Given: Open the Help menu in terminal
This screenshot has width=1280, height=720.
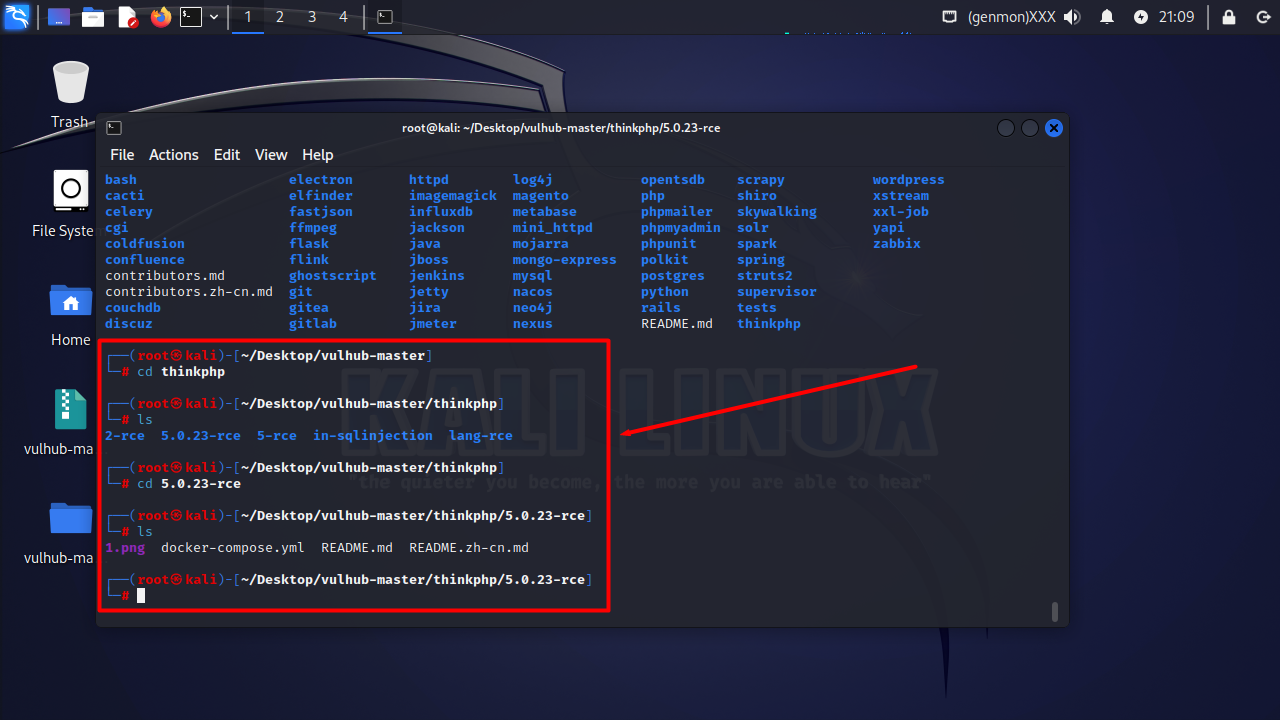Looking at the screenshot, I should [318, 155].
